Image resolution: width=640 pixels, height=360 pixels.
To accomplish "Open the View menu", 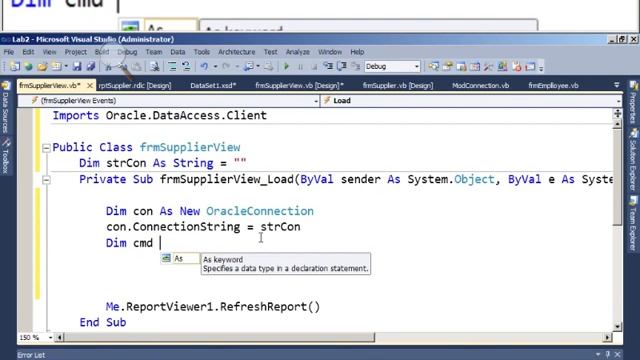I will click(x=49, y=52).
